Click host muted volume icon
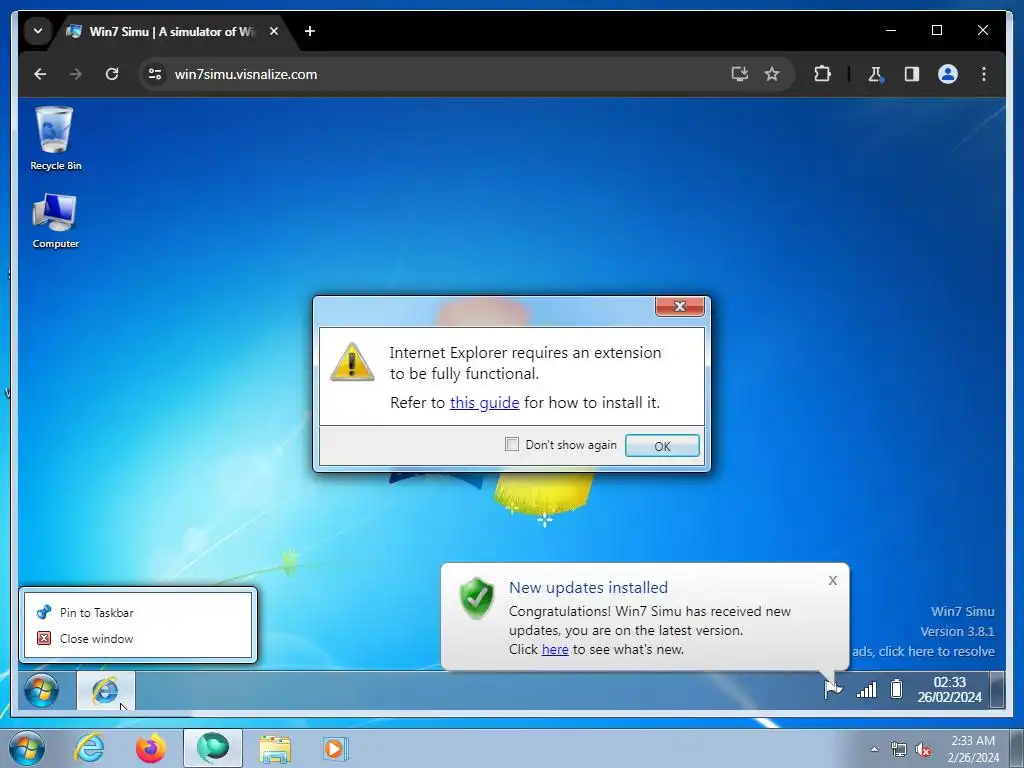 [923, 749]
